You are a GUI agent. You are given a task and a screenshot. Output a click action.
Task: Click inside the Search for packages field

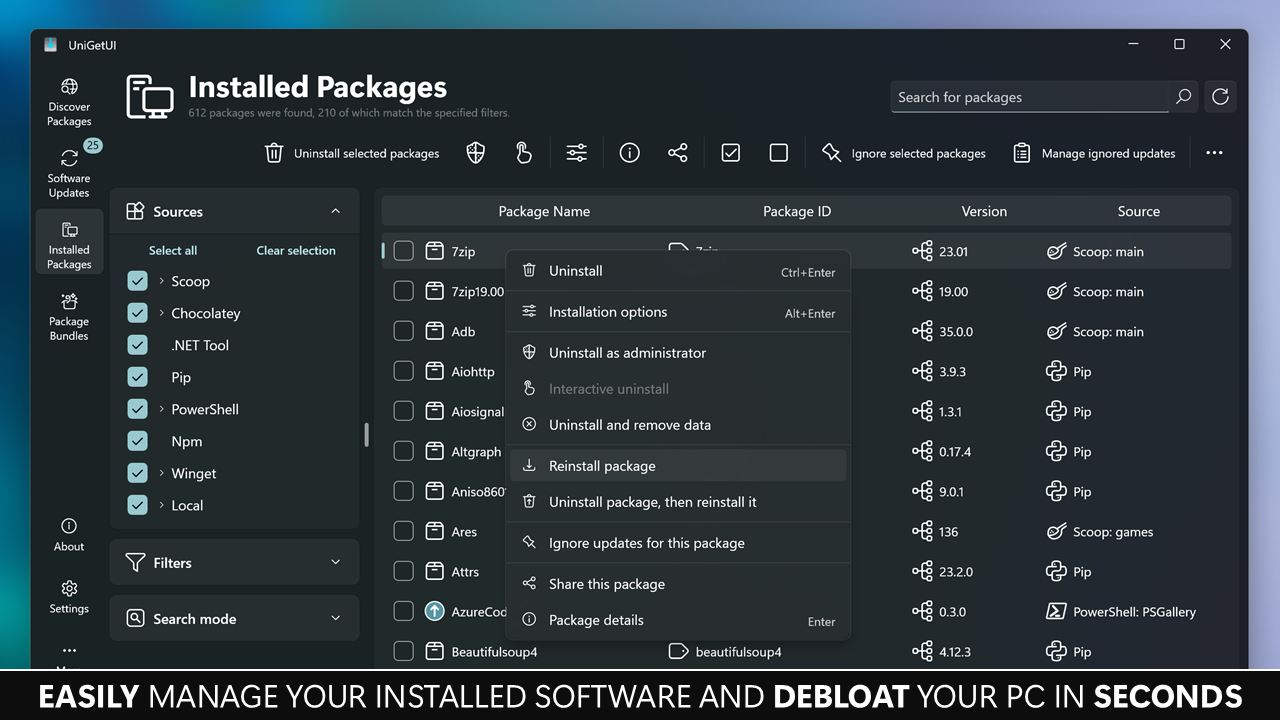pyautogui.click(x=1020, y=96)
